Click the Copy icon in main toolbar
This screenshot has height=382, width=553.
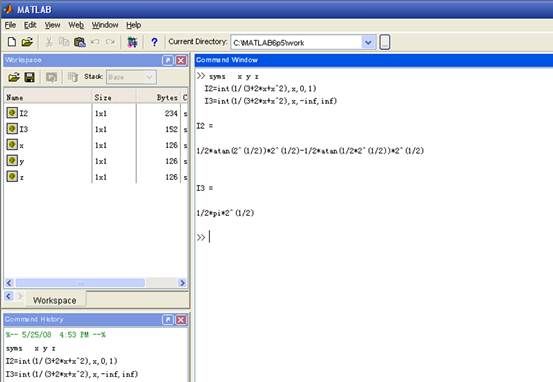pyautogui.click(x=64, y=42)
